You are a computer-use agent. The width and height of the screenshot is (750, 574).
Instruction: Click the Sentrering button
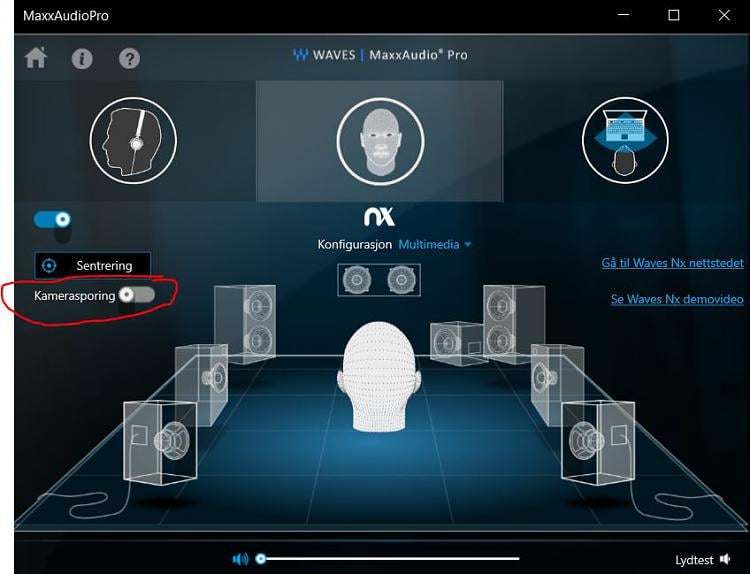(x=92, y=265)
